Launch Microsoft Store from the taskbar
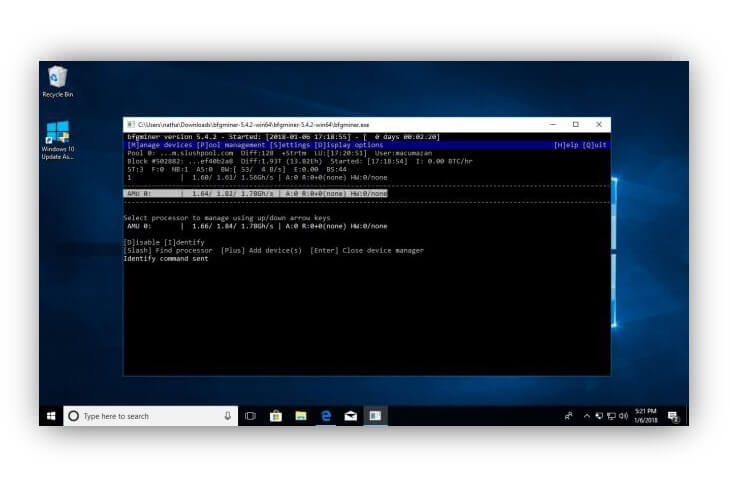This screenshot has height=500, width=730. pyautogui.click(x=276, y=416)
